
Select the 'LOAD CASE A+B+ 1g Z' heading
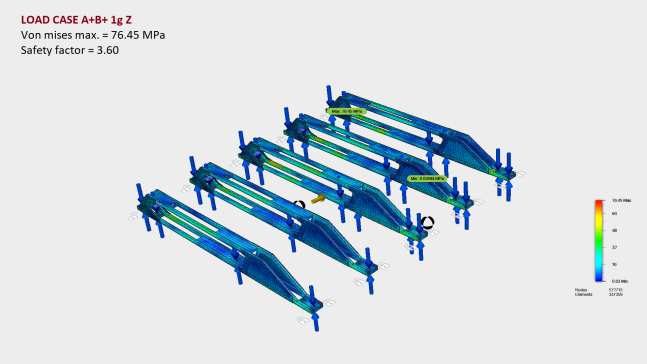[x=76, y=20]
